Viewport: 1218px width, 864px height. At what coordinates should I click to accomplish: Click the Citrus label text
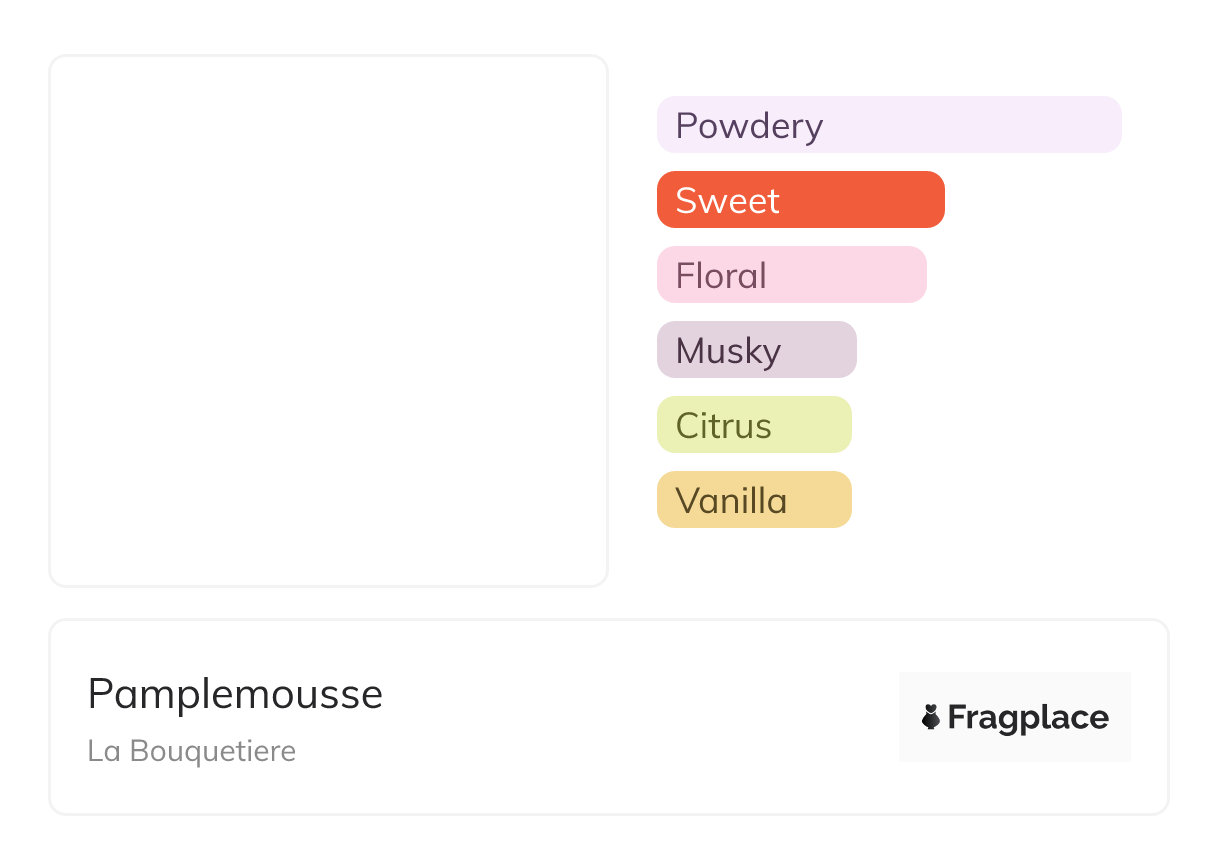coord(723,426)
